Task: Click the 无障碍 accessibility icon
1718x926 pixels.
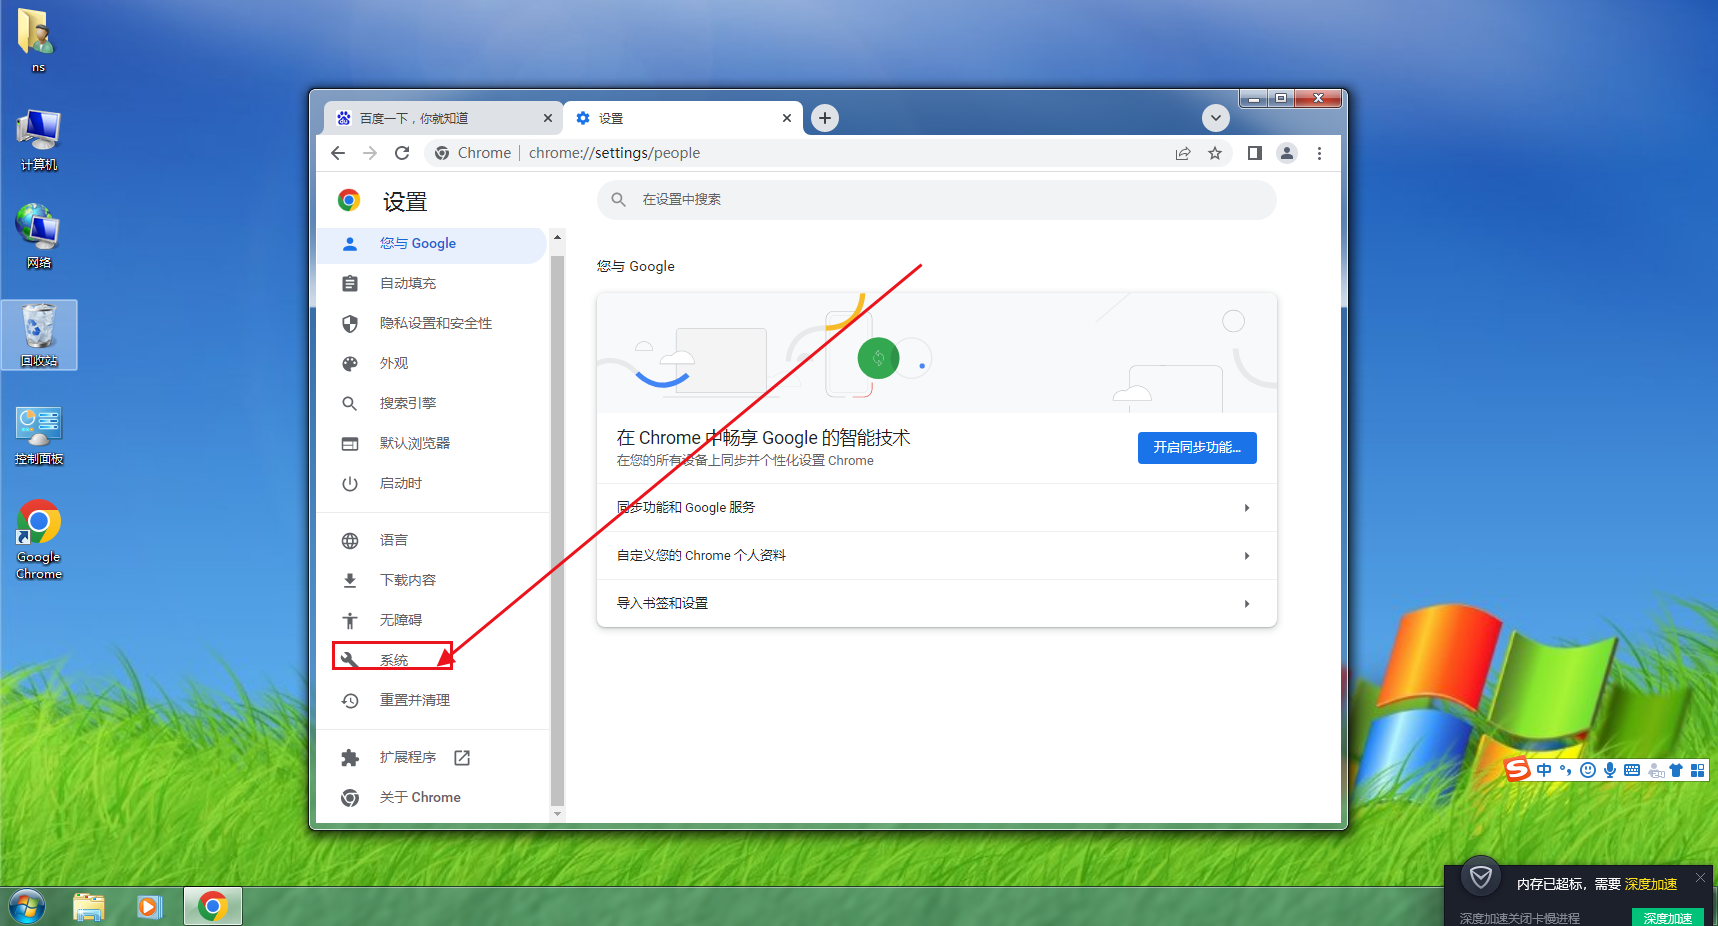Action: point(350,621)
